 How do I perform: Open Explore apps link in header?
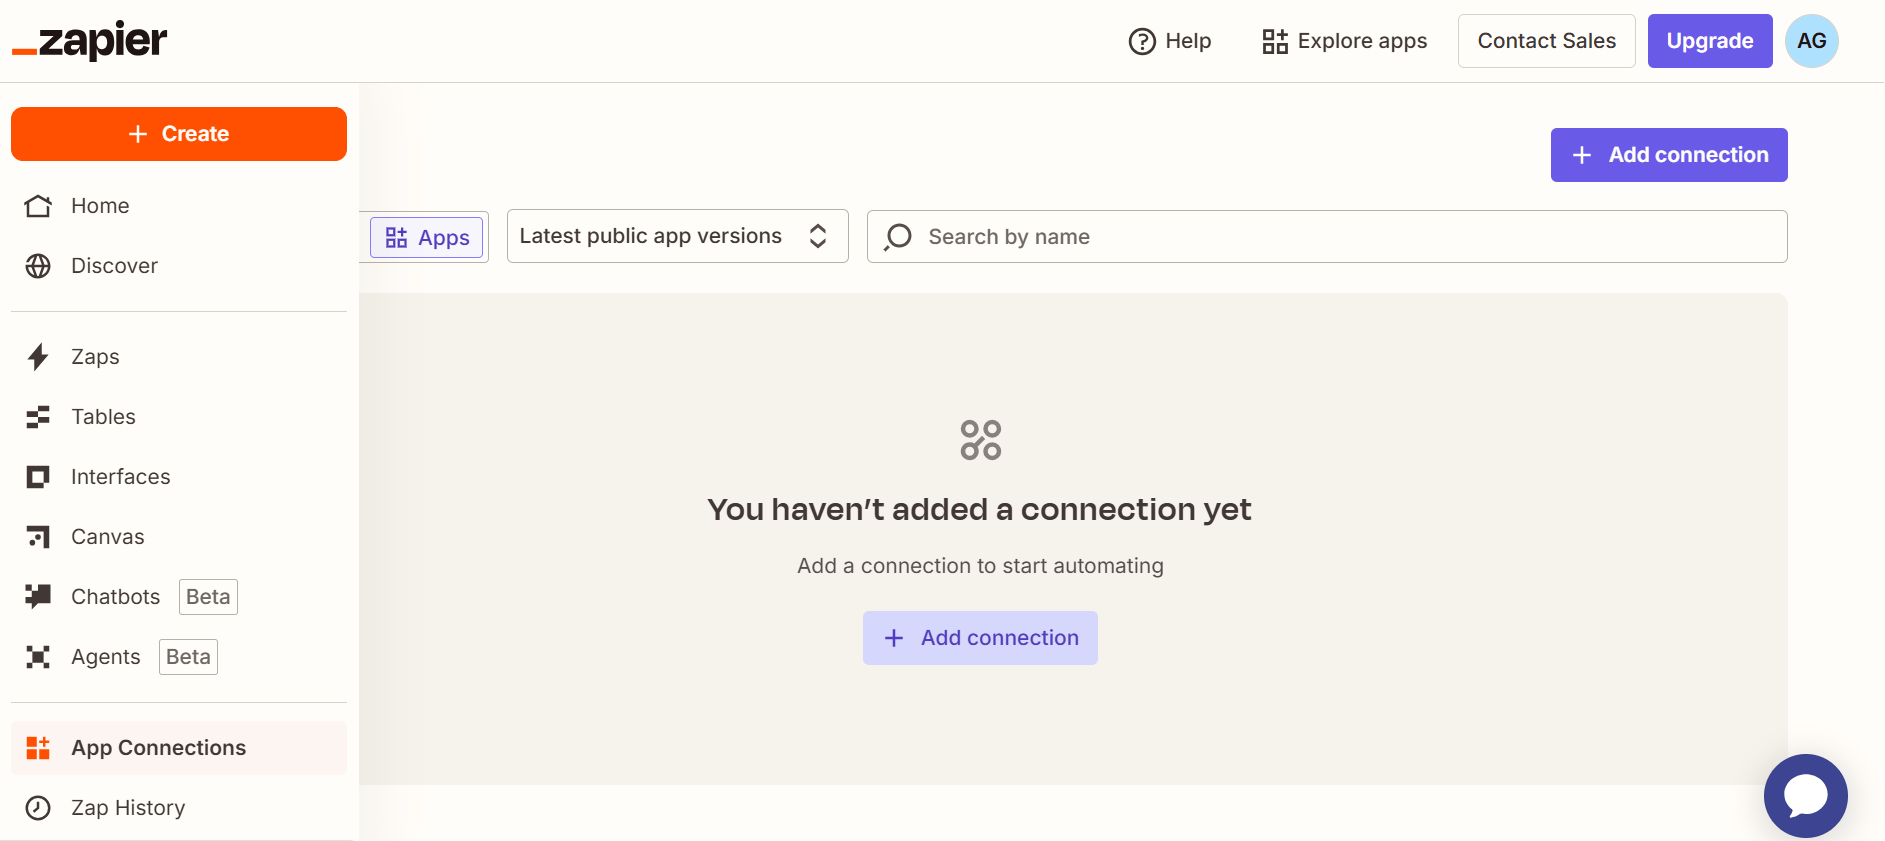click(1344, 41)
